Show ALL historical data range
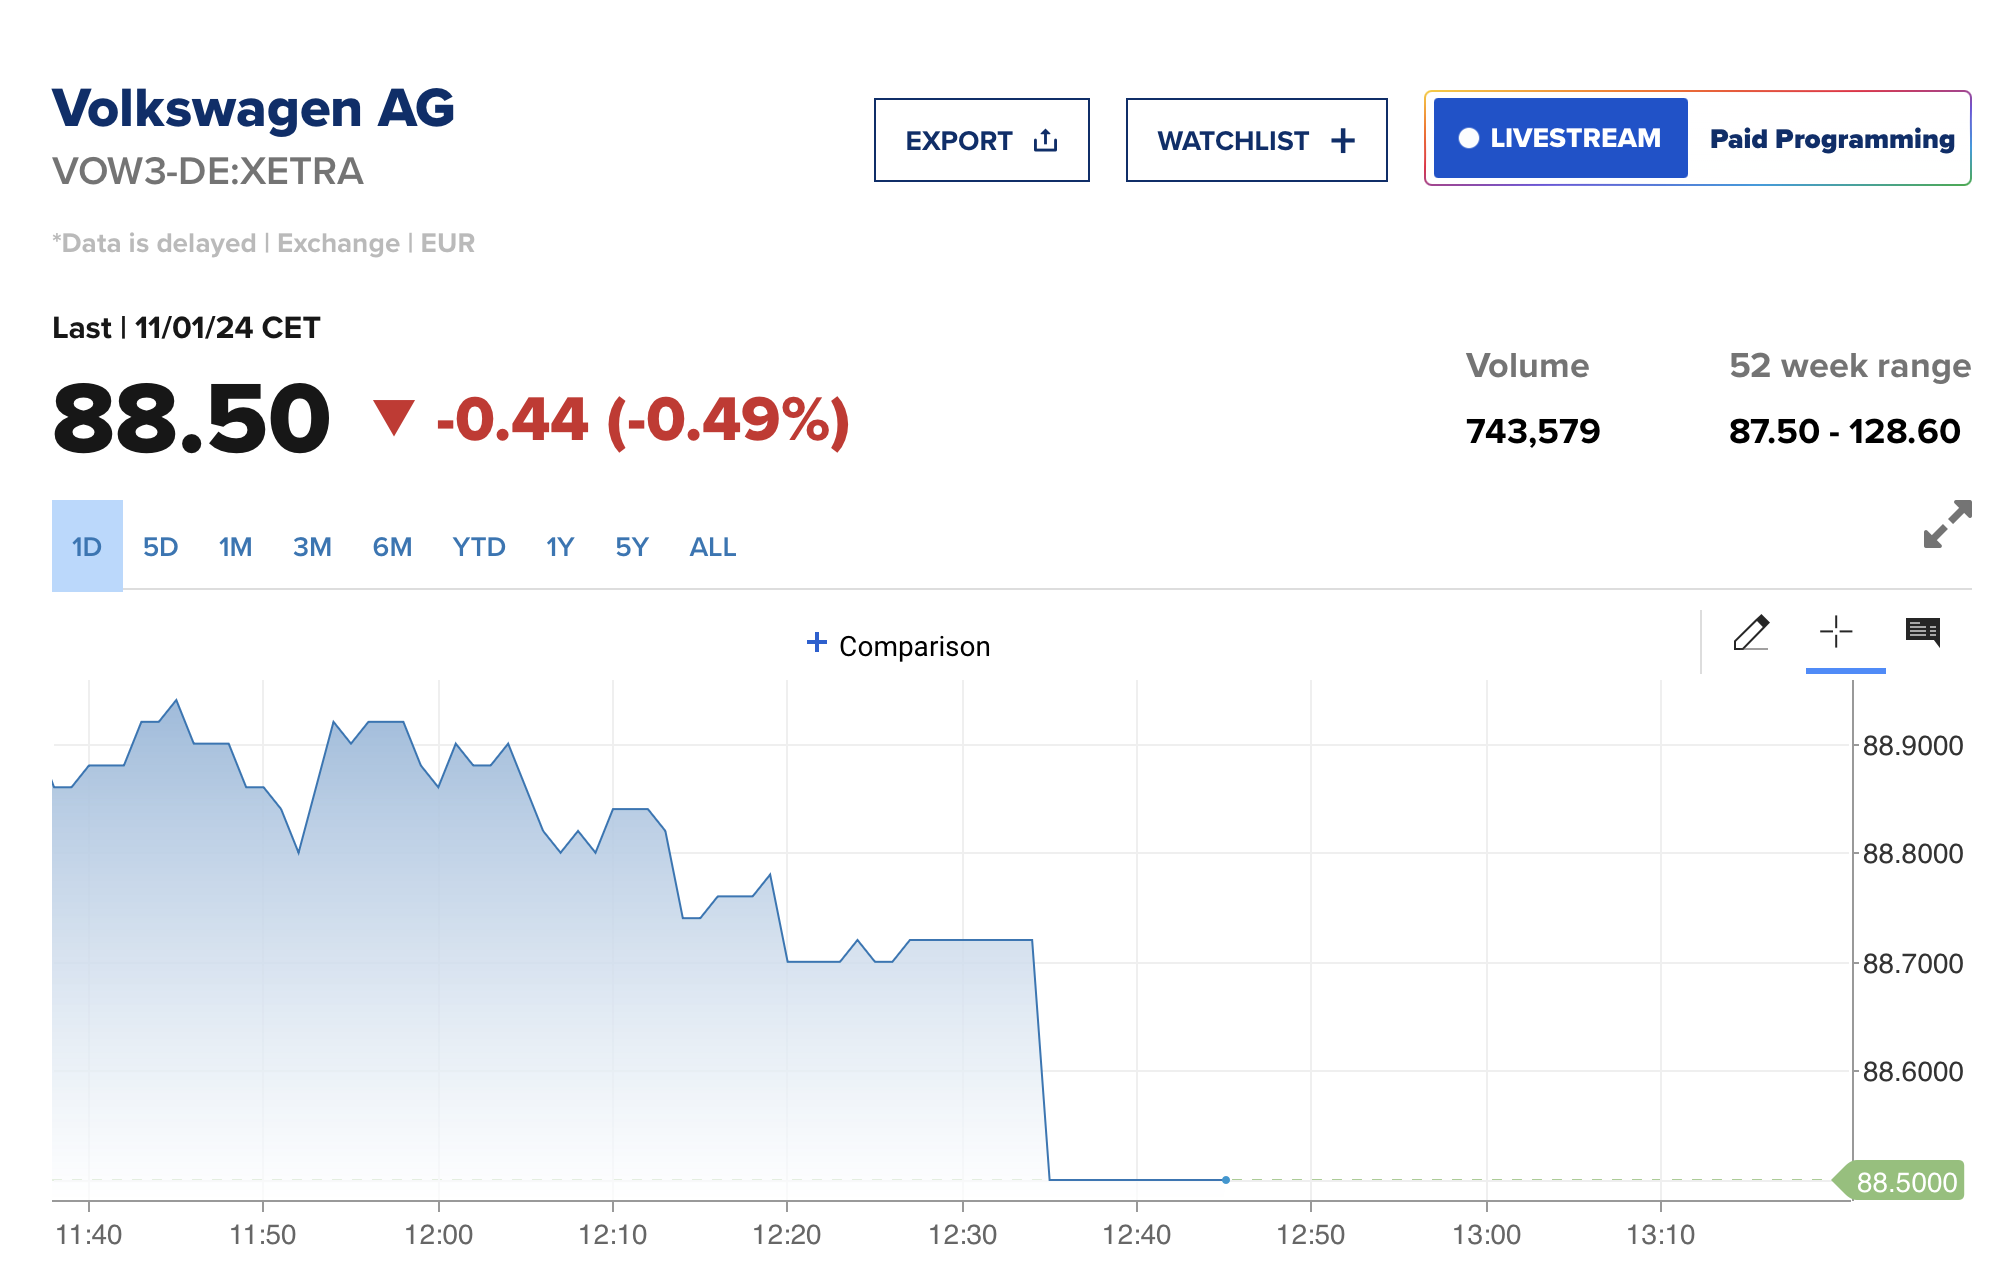 coord(713,547)
